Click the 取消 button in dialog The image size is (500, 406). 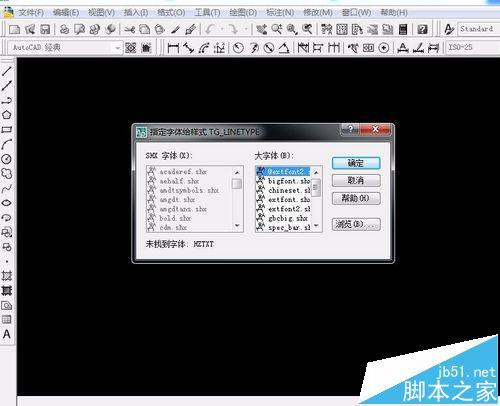356,180
